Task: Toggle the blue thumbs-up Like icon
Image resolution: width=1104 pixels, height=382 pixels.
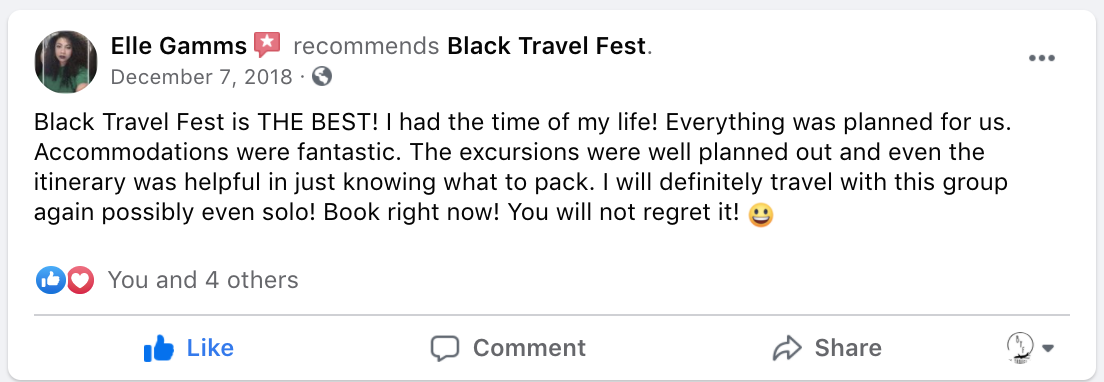Action: [x=158, y=348]
